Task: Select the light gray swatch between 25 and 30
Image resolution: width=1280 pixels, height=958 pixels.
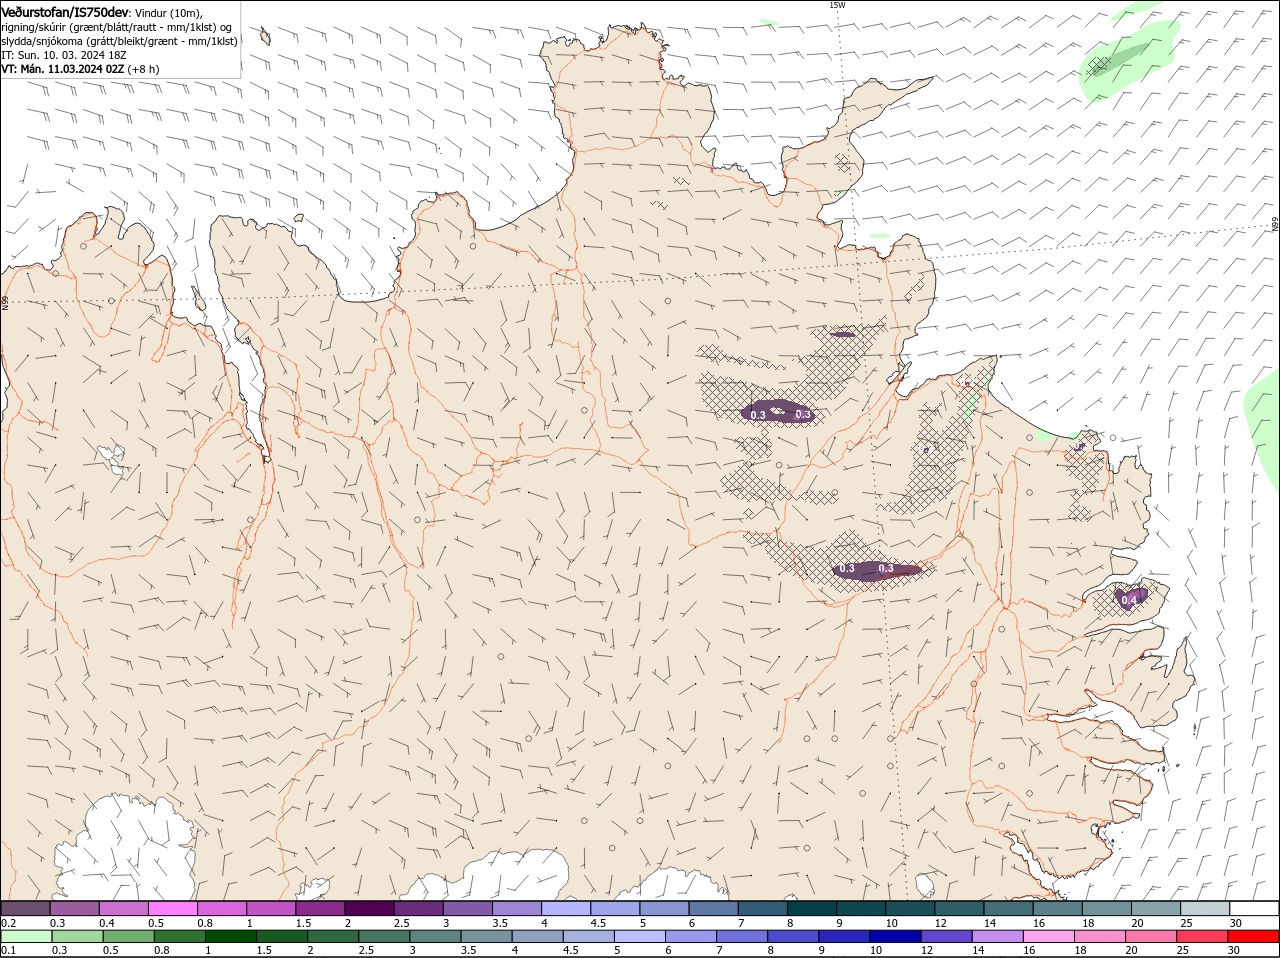Action: 1204,908
